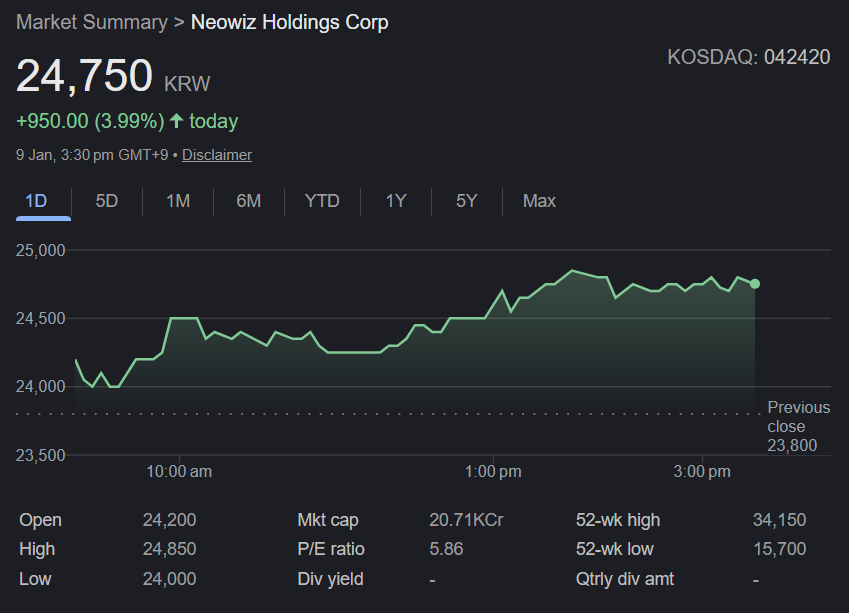The height and width of the screenshot is (613, 849).
Task: Click the 24,500 y-axis label
Action: tap(41, 318)
